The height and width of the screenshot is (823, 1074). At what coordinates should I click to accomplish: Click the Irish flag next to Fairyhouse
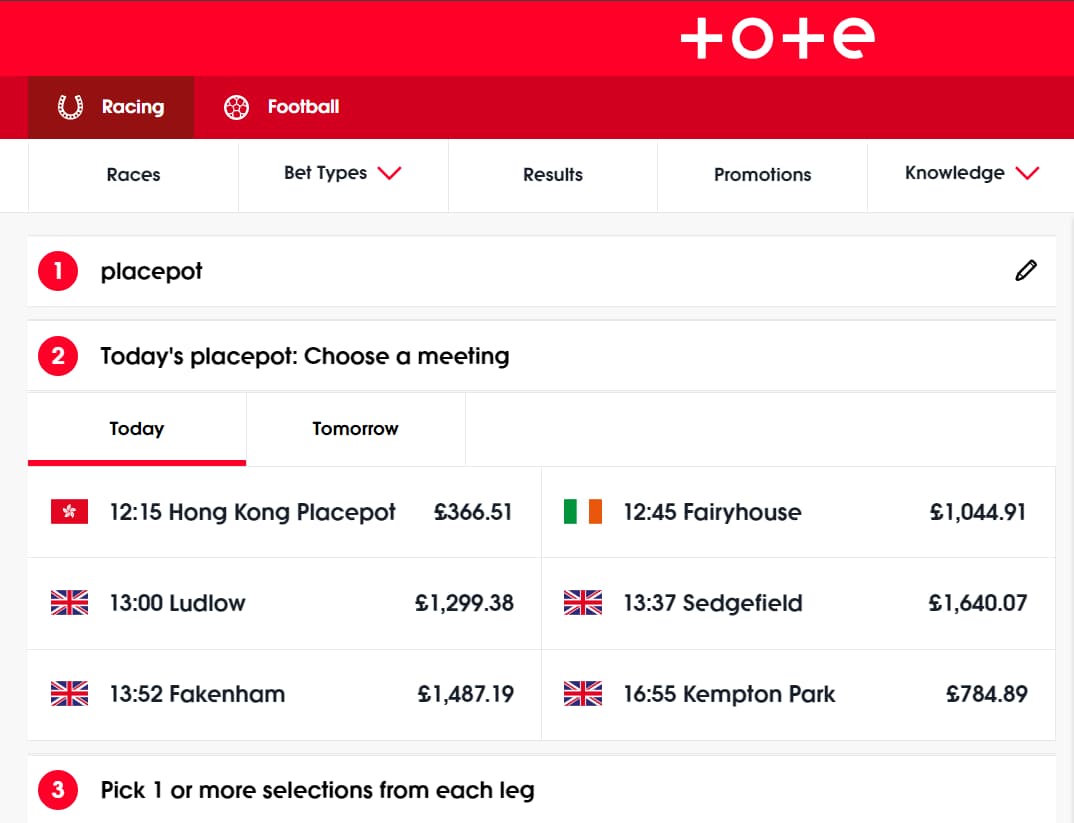point(583,512)
